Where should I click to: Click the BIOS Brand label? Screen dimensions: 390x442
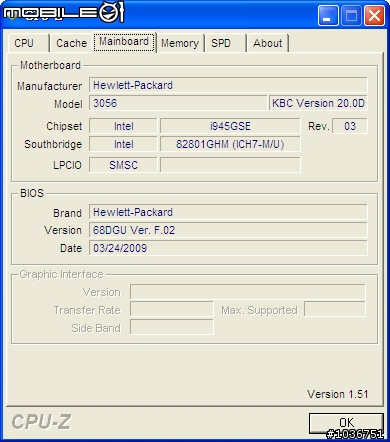tap(67, 213)
